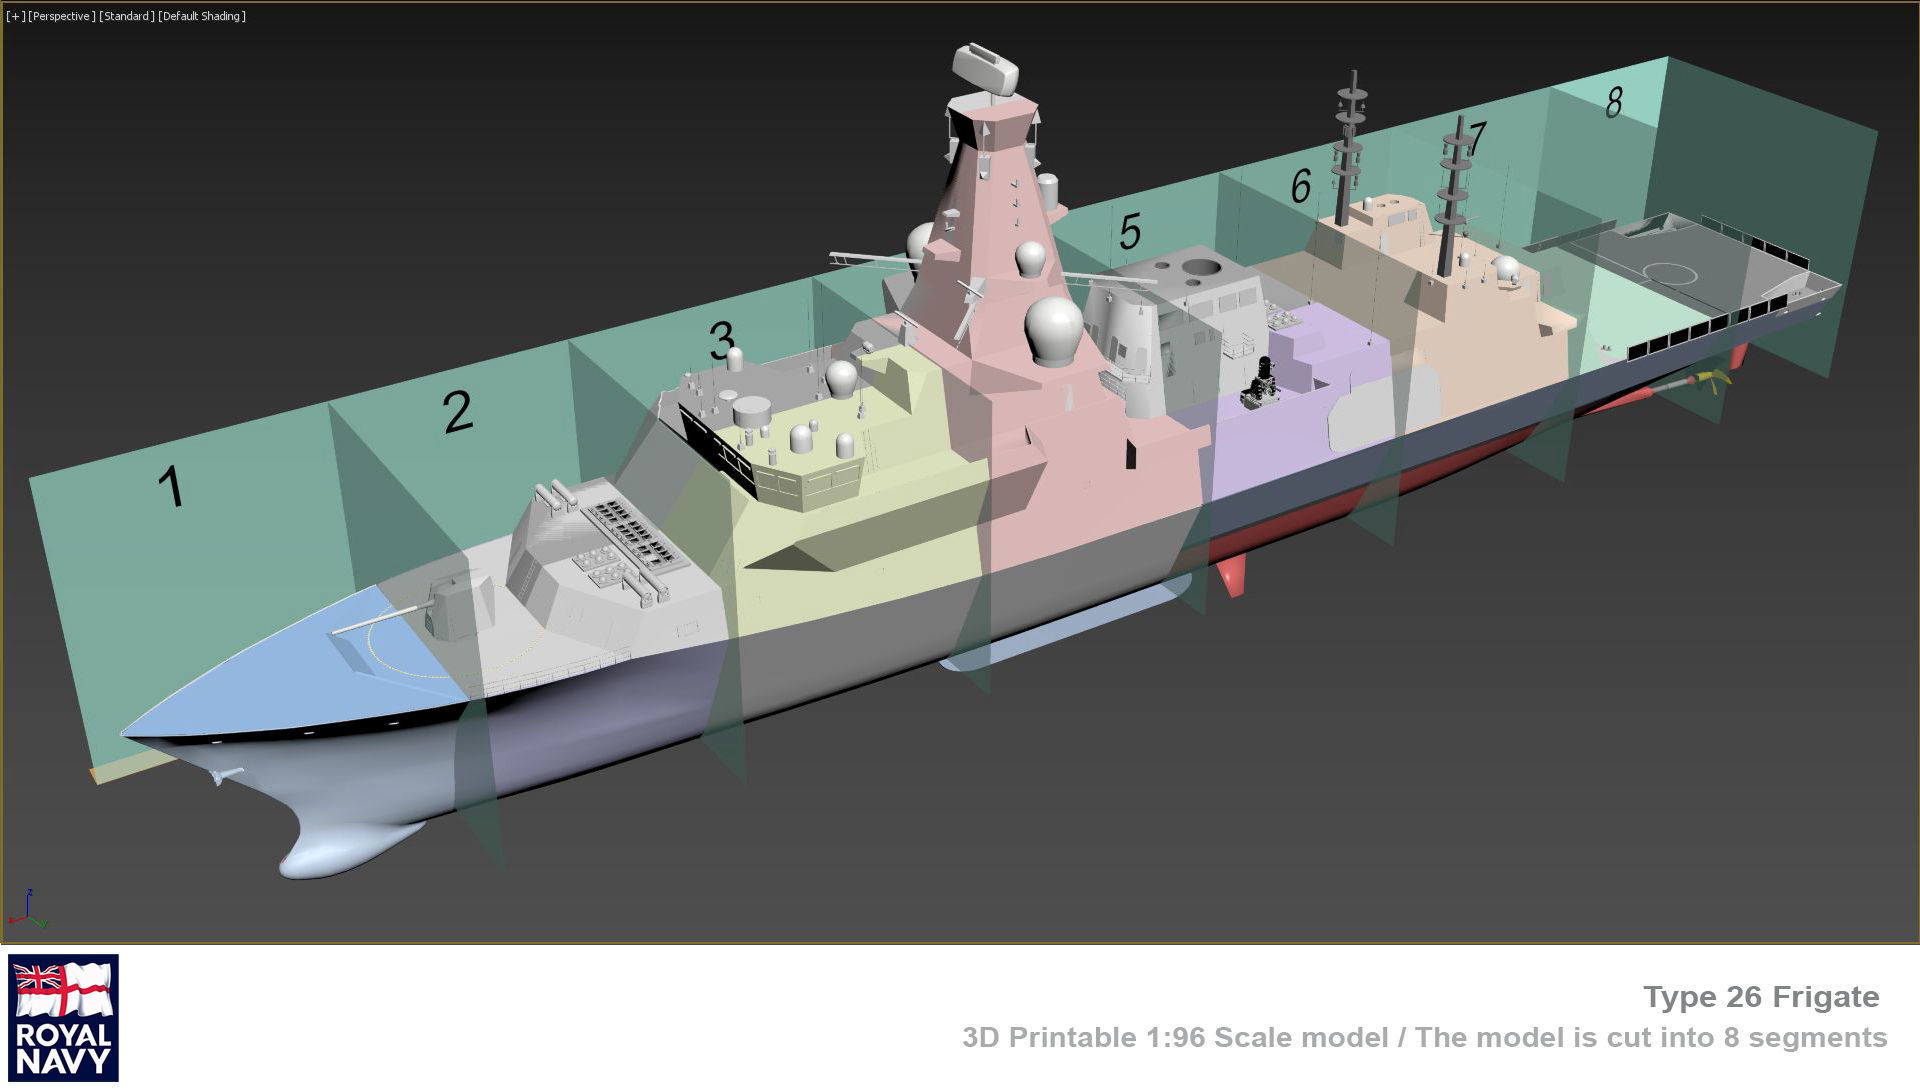Viewport: 1920px width, 1091px height.
Task: Select segment number 8 label
Action: [1614, 101]
